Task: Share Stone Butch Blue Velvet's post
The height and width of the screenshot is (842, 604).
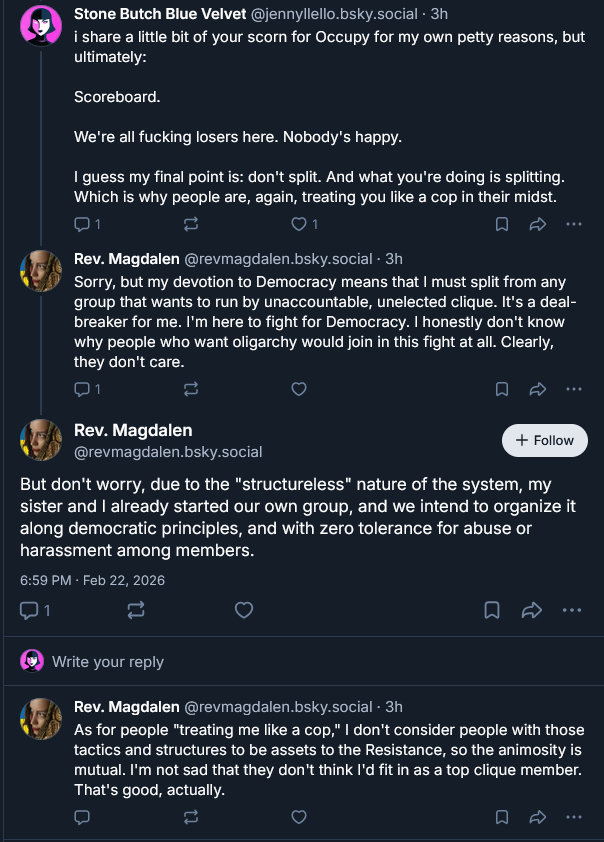Action: pyautogui.click(x=537, y=224)
